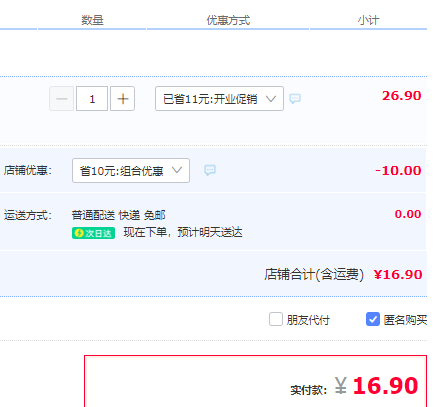This screenshot has width=447, height=407.
Task: Open the 省10元:组合优惠 store discount dropdown
Action: click(x=131, y=171)
